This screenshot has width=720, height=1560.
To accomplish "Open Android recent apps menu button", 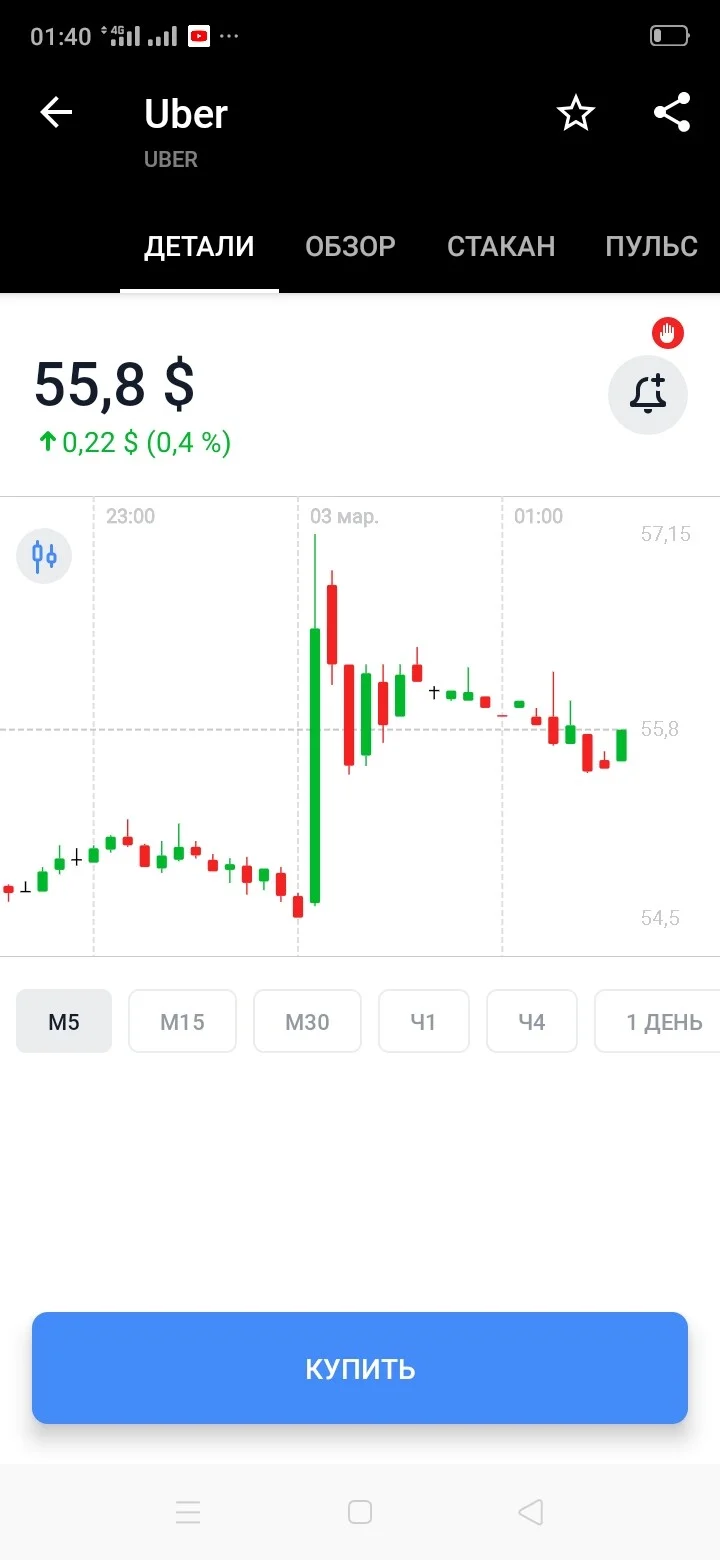I will 188,1512.
